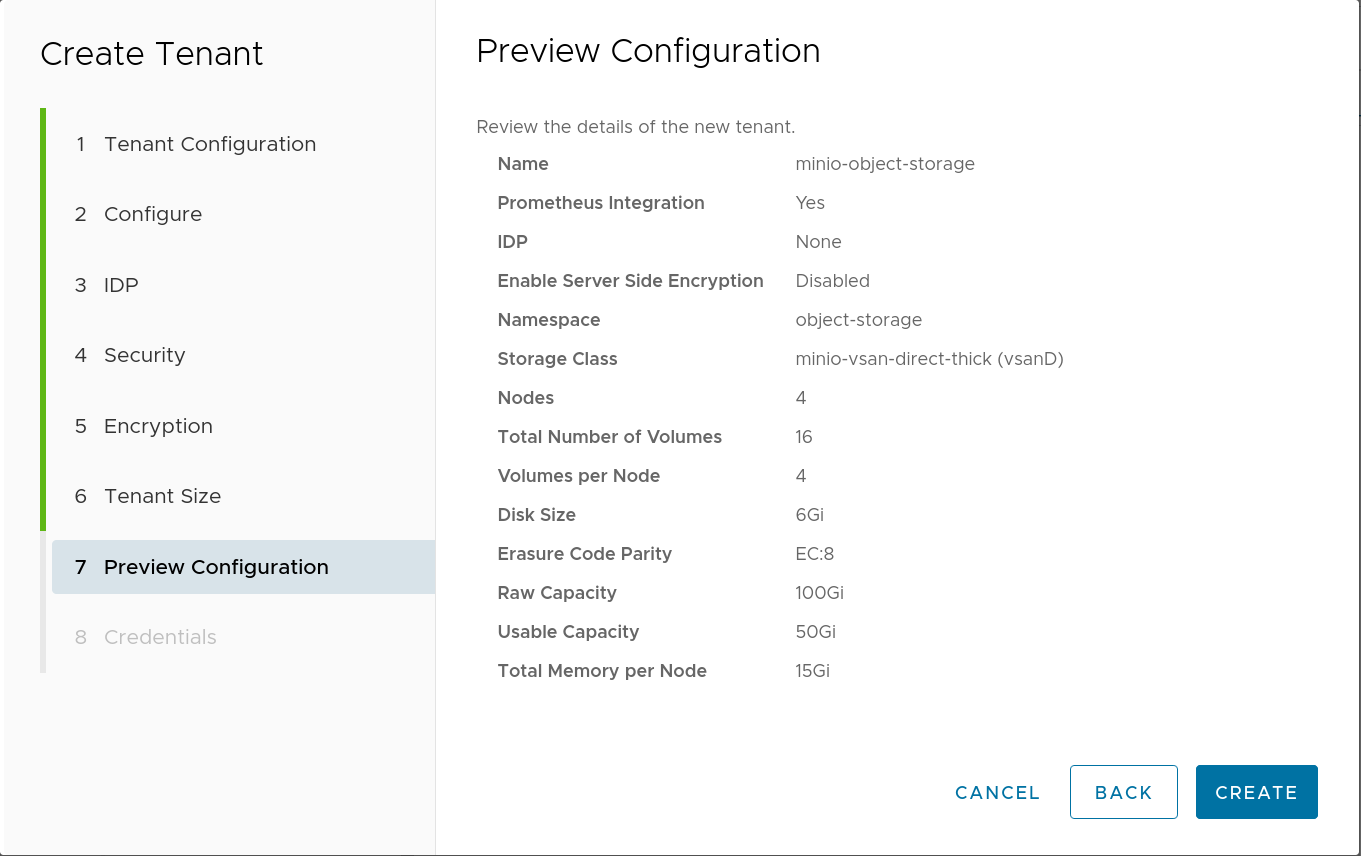
Task: Open the Encryption step
Action: 158,426
